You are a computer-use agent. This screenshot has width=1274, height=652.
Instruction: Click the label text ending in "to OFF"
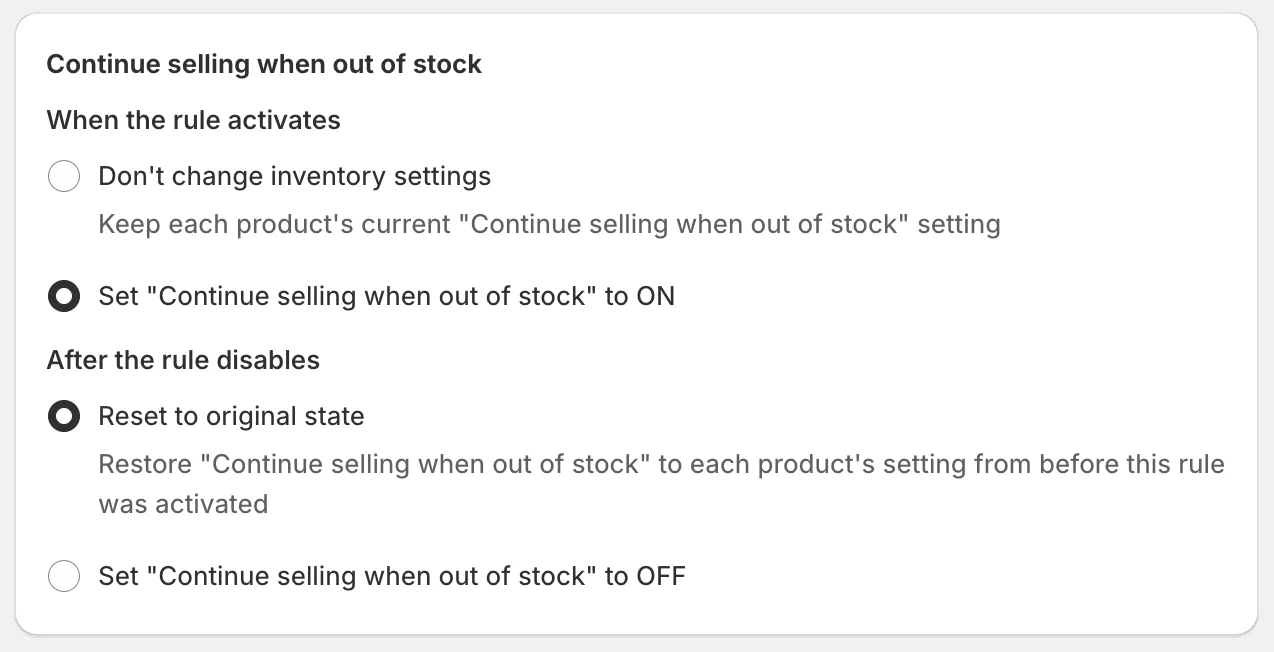click(391, 577)
